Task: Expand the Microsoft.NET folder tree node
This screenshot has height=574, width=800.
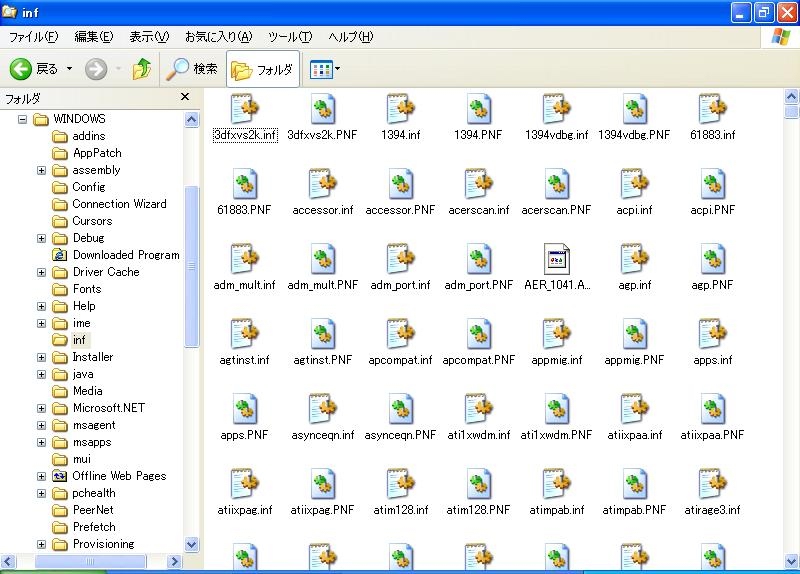Action: tap(41, 408)
